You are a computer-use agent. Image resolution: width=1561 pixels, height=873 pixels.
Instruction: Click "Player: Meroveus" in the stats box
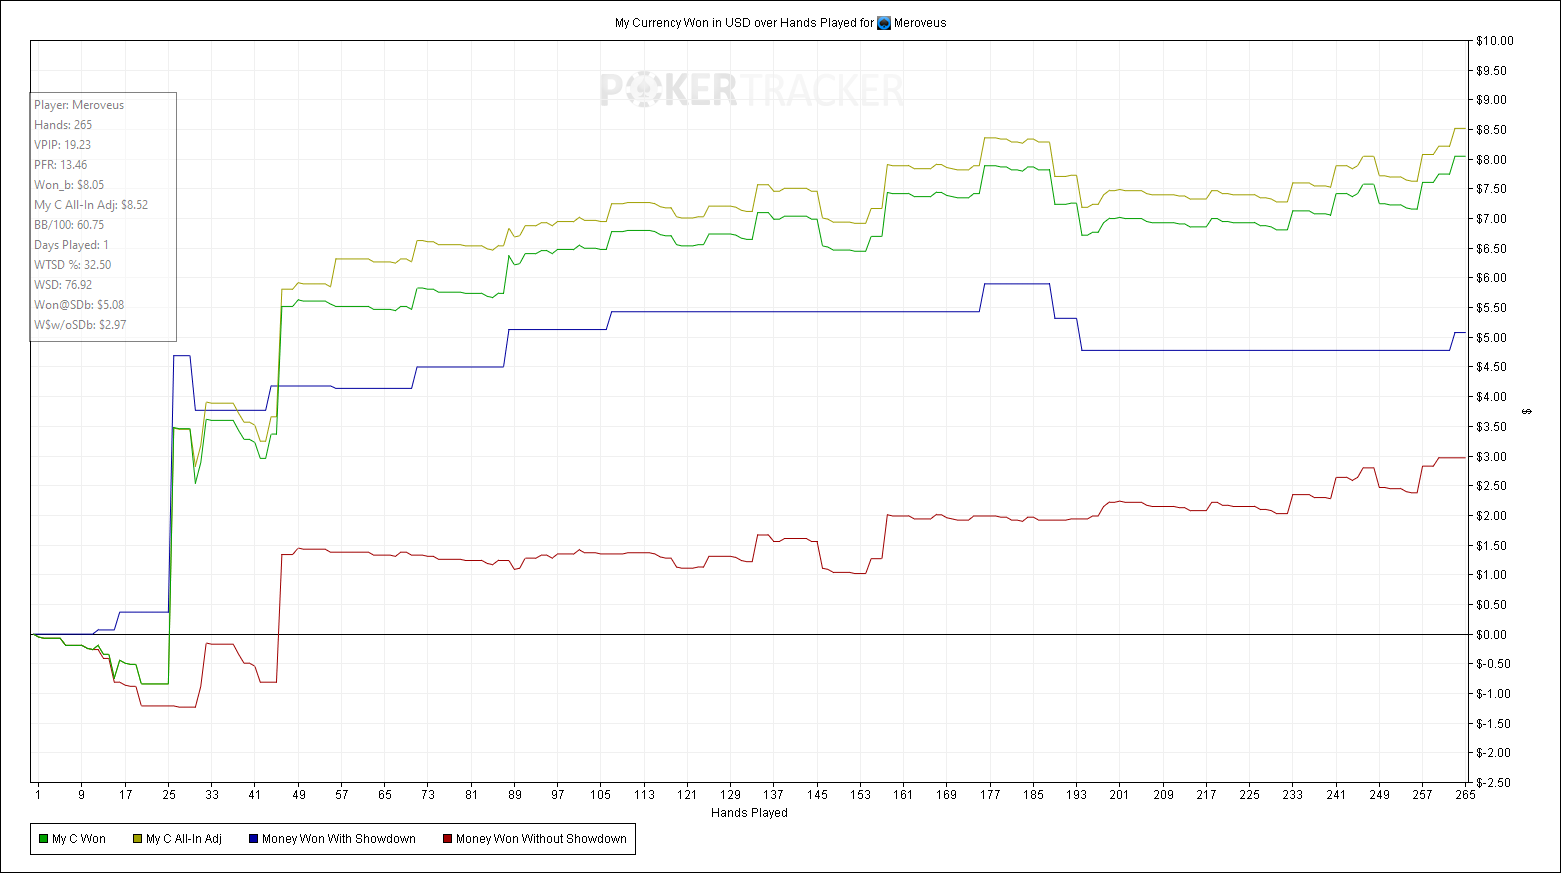(x=79, y=105)
